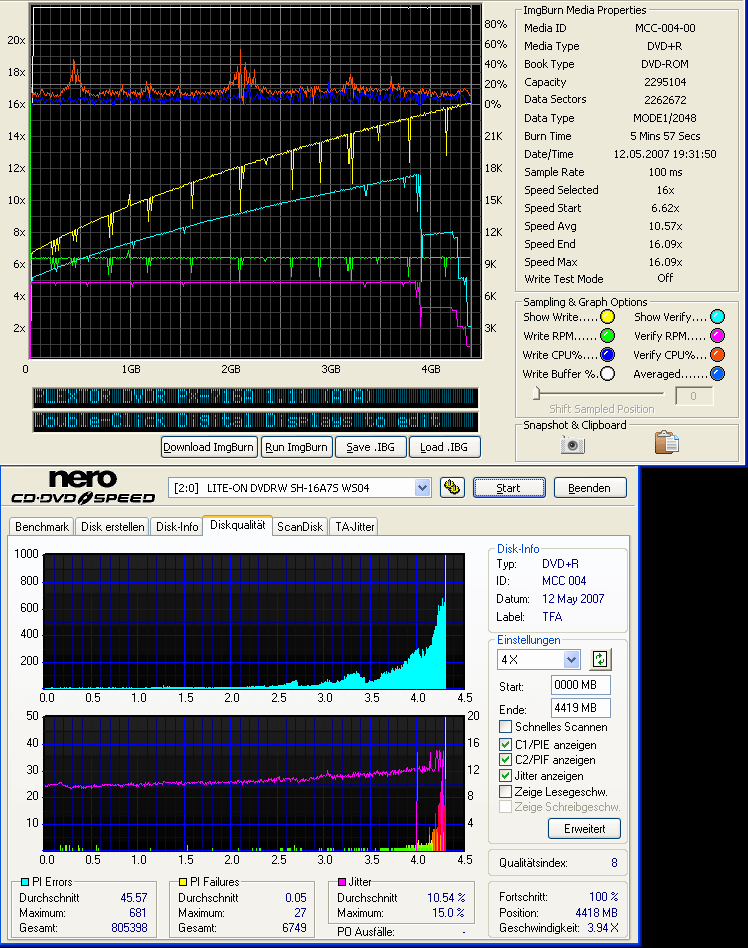Click the Download ImgBurn button
The image size is (748, 948).
[x=209, y=447]
